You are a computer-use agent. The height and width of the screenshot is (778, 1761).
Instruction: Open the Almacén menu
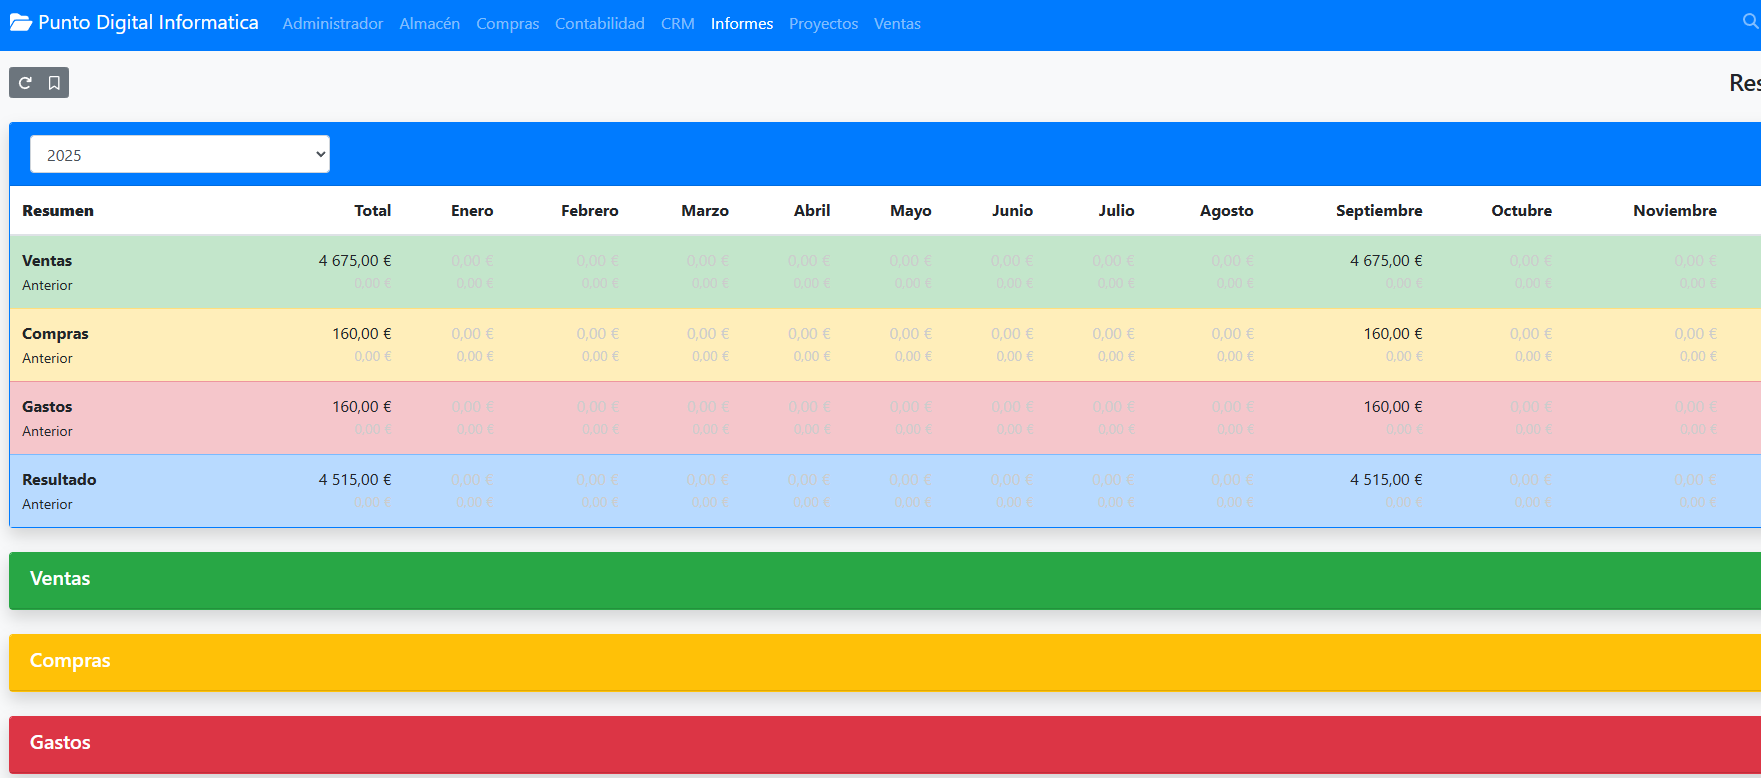[x=430, y=24]
